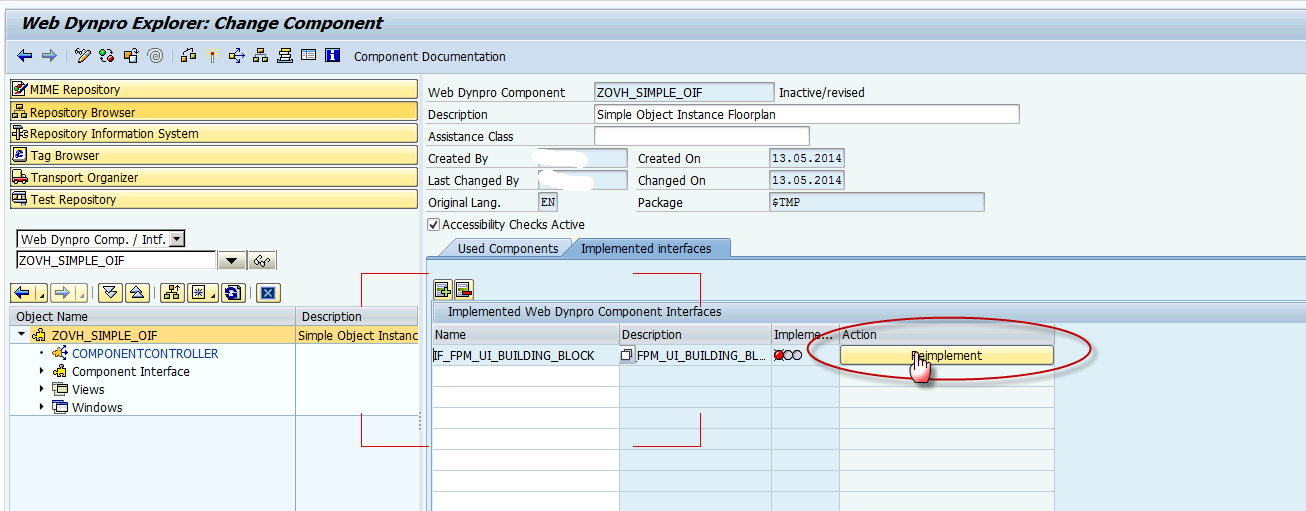Select COMPONENTCONTROLLER in the tree

(145, 354)
